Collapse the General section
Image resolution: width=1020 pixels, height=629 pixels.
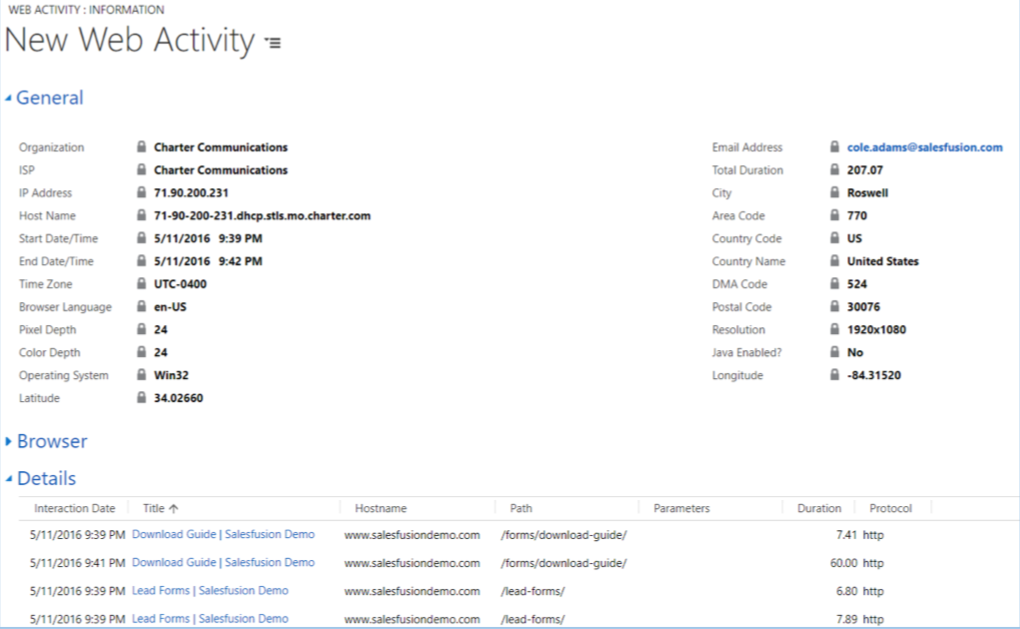point(9,98)
